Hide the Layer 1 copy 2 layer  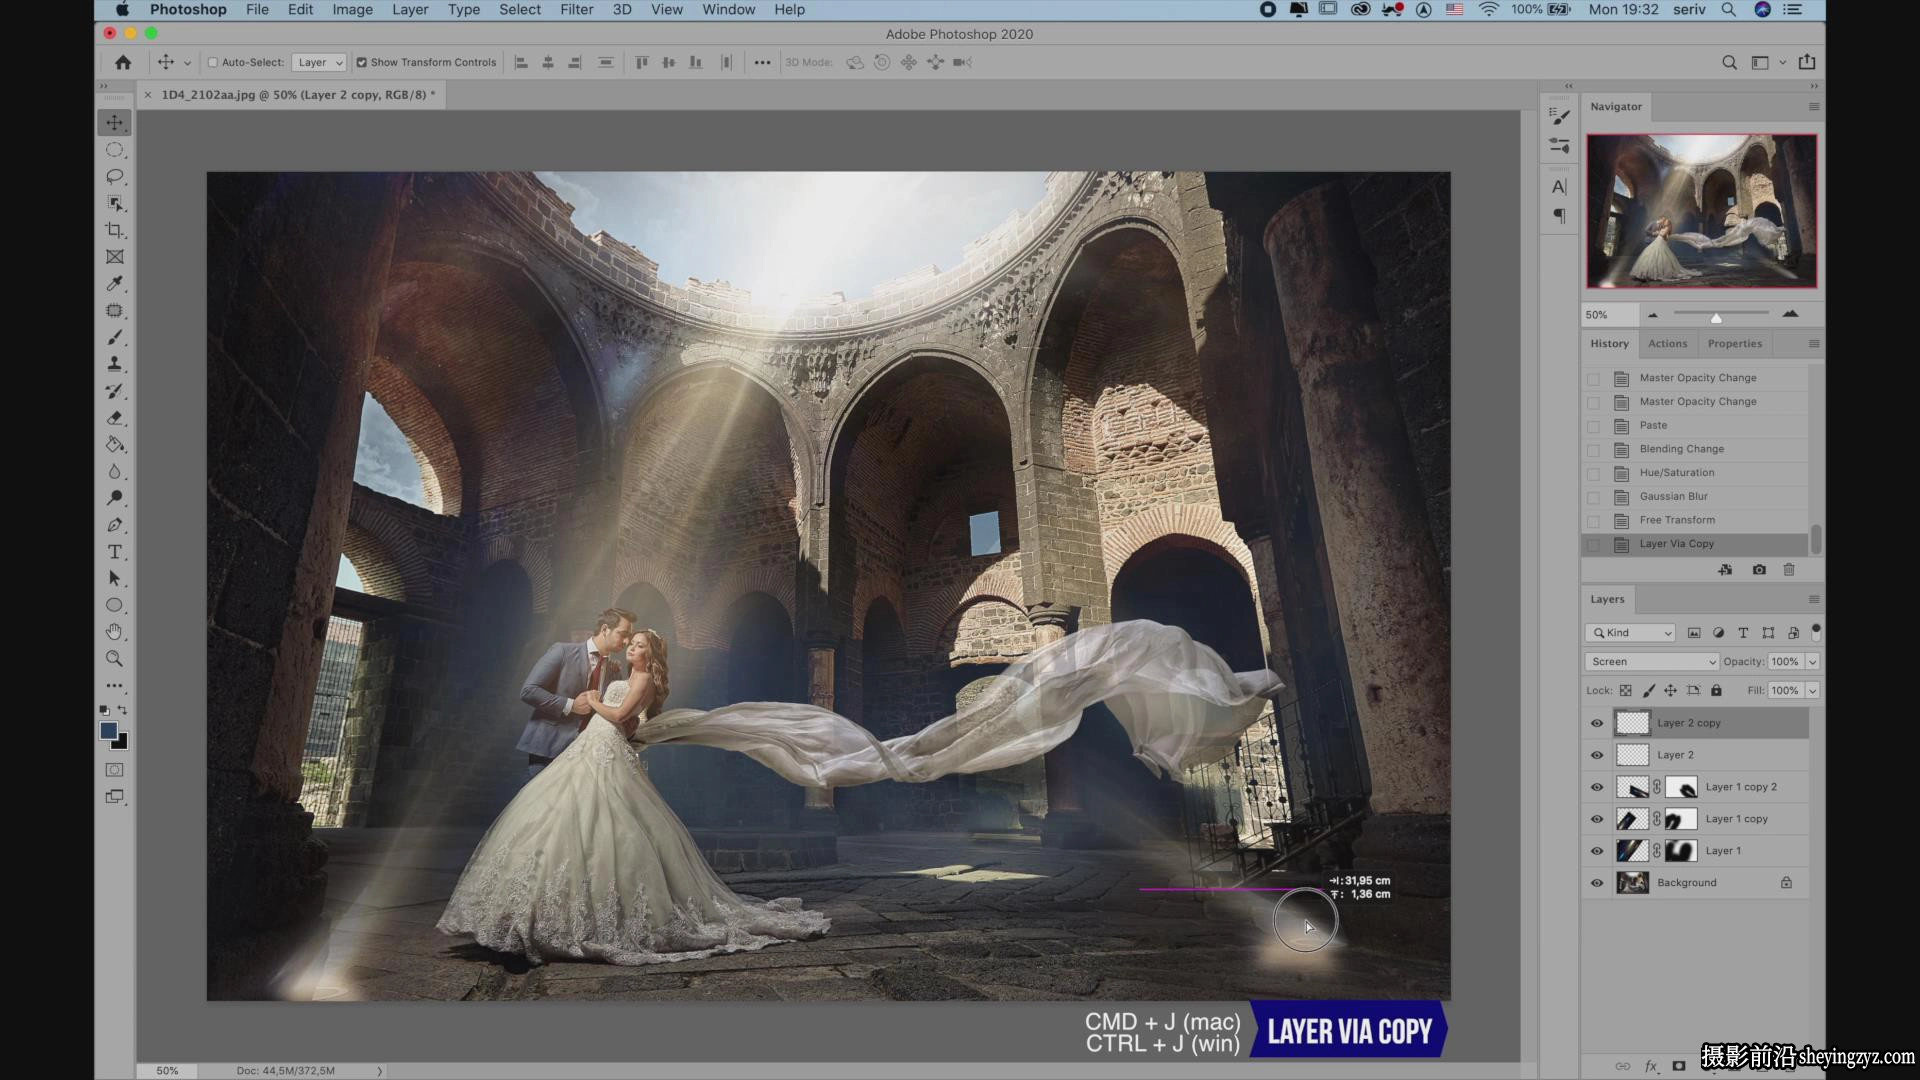coord(1597,787)
